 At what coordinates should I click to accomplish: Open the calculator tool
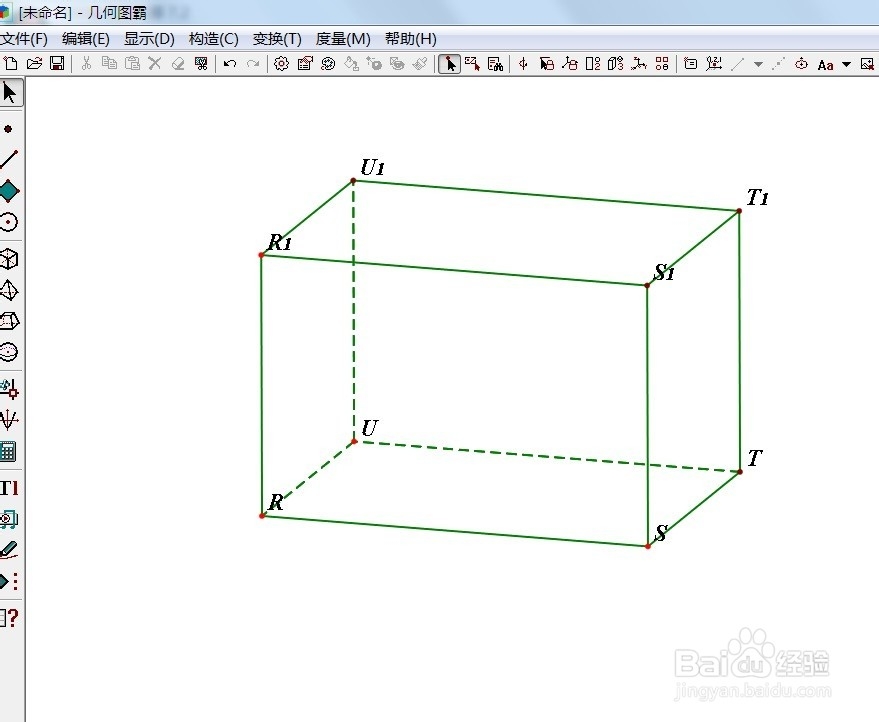pos(8,451)
